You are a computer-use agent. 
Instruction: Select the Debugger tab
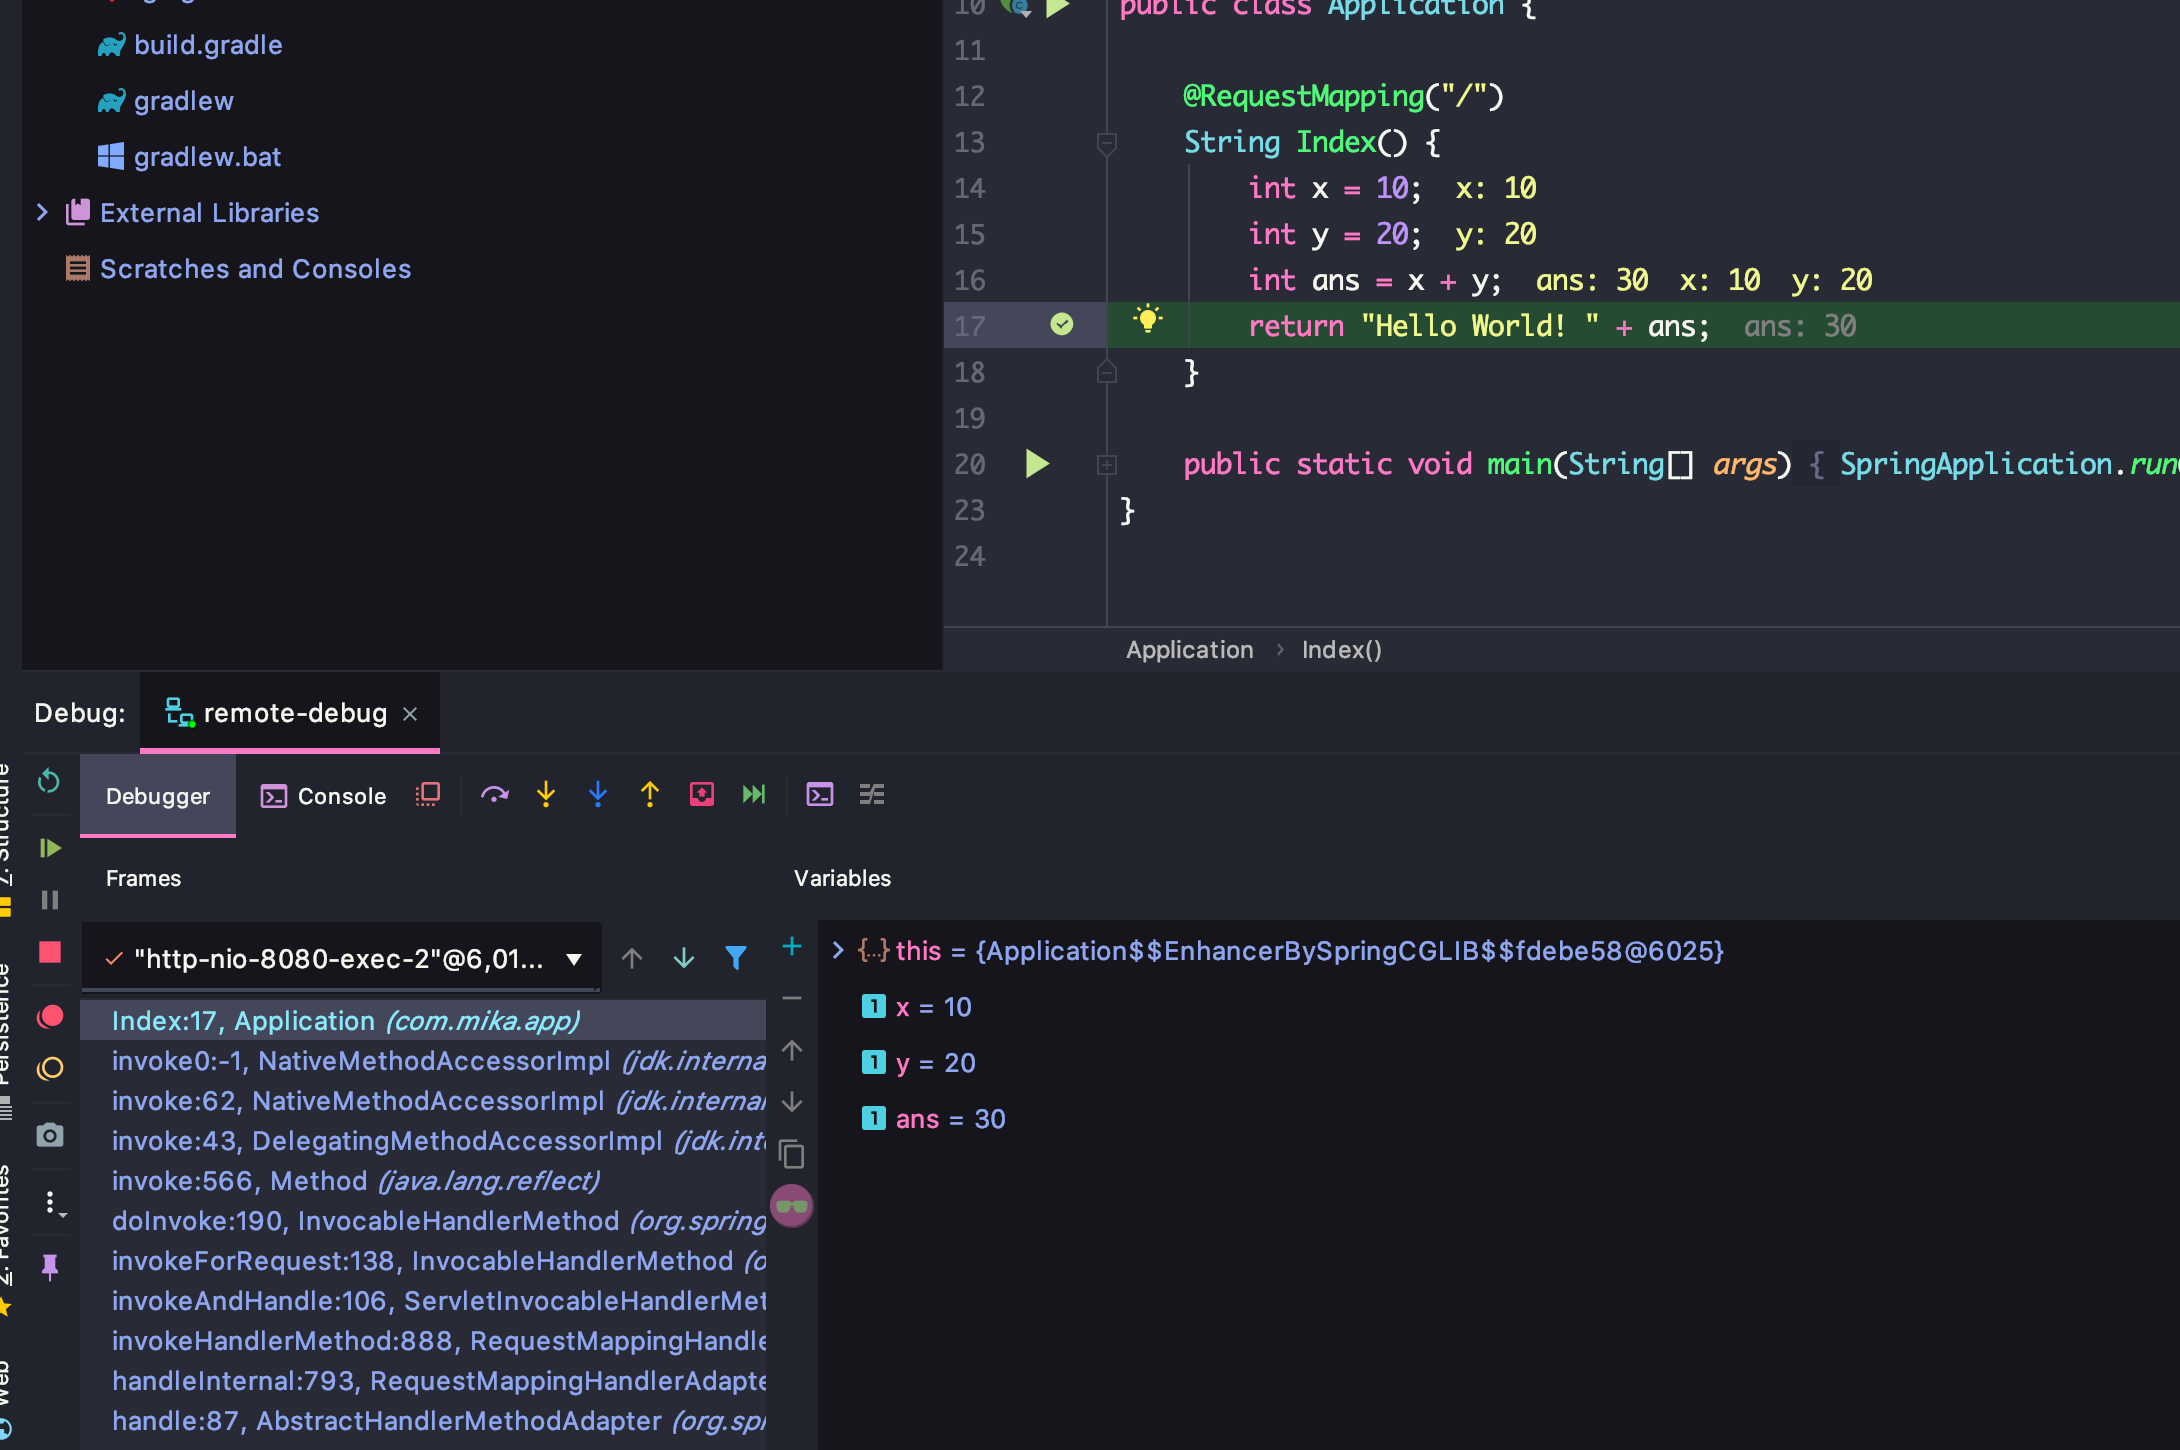157,795
